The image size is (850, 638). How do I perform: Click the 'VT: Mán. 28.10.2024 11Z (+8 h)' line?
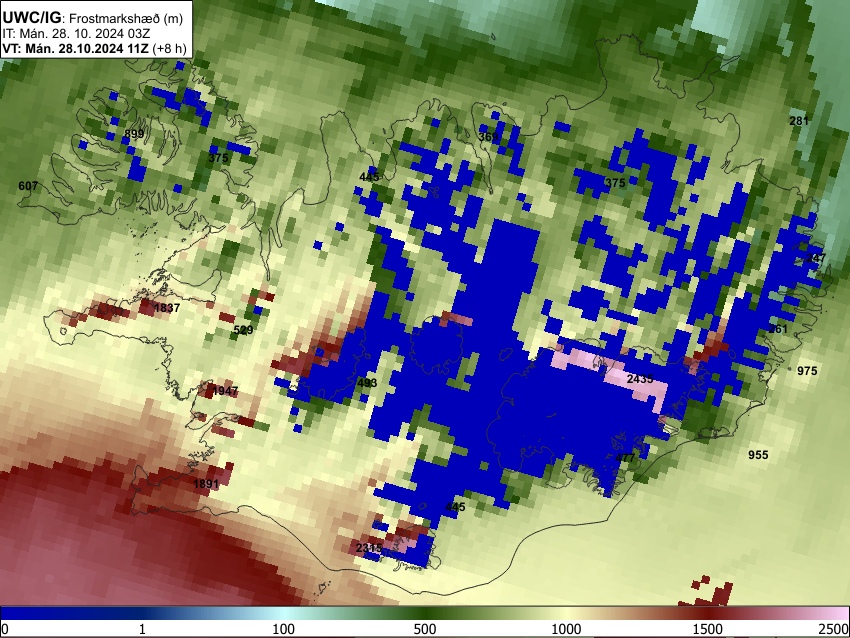pyautogui.click(x=94, y=48)
